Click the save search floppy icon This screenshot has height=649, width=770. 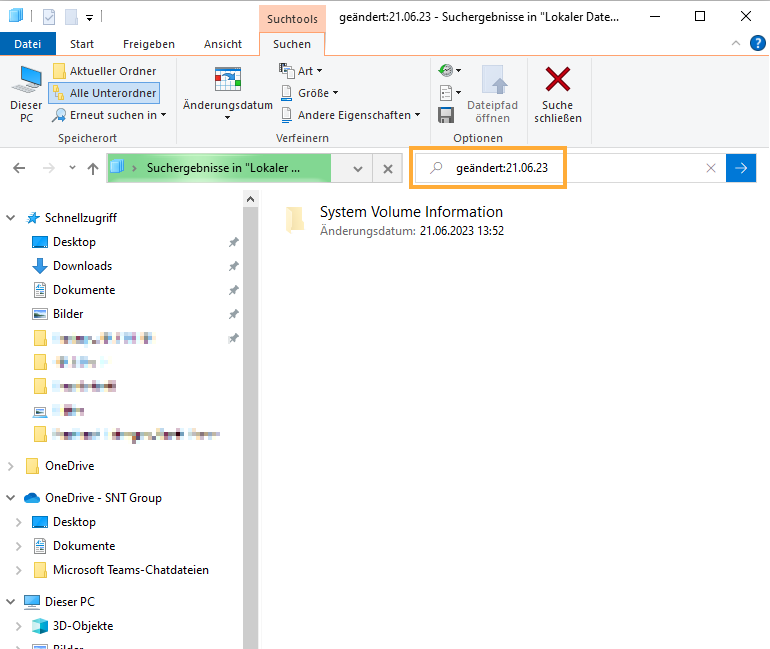click(x=446, y=115)
